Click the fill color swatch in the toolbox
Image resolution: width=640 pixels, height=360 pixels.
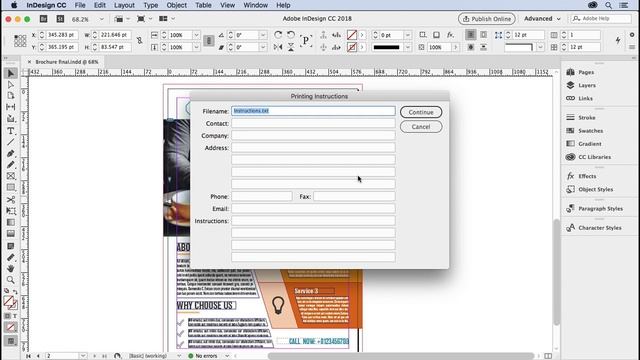pyautogui.click(x=8, y=301)
